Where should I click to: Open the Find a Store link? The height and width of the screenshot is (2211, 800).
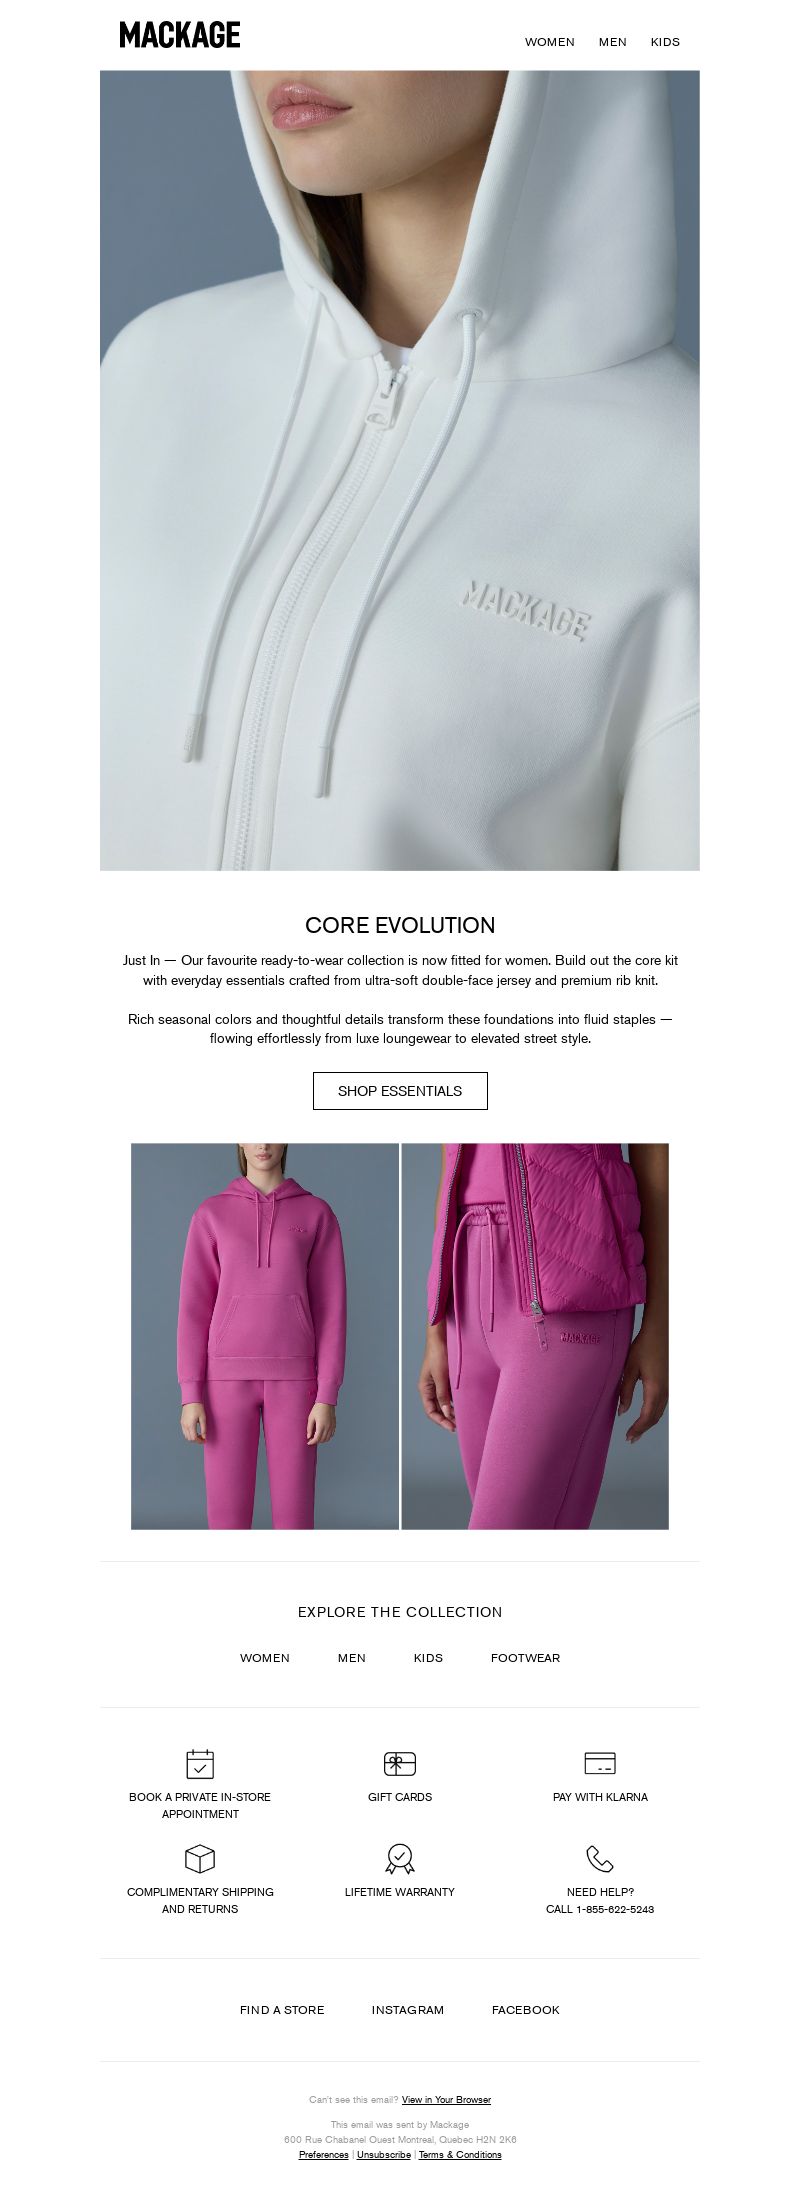point(282,2009)
